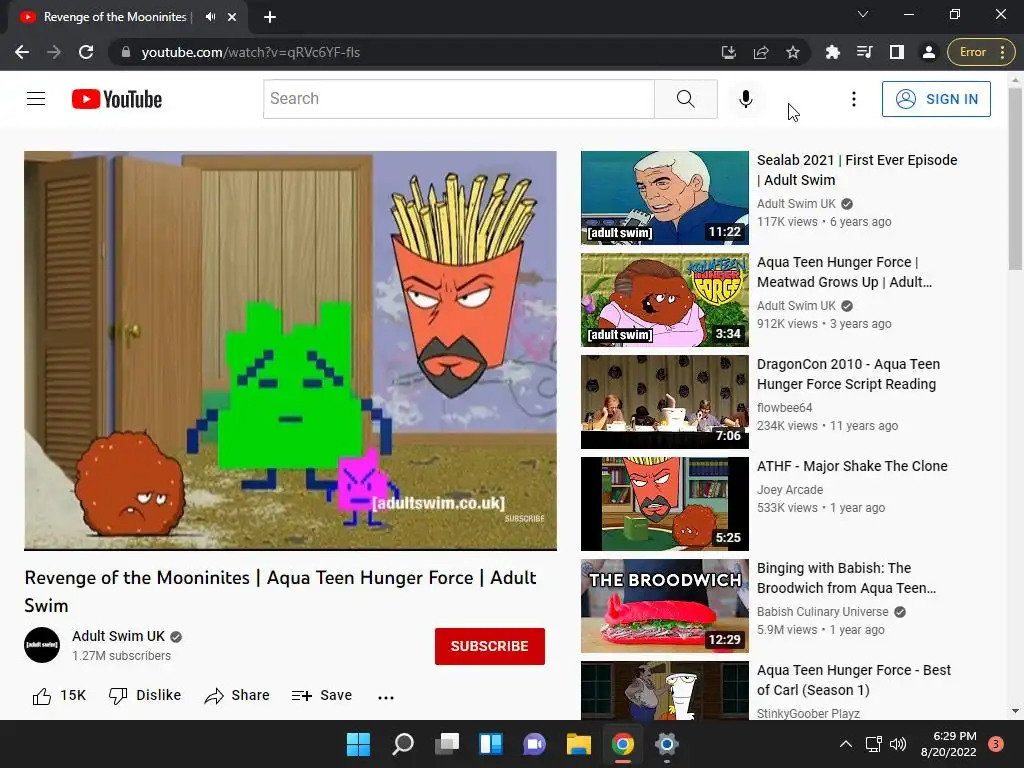This screenshot has width=1024, height=768.
Task: Click the SIGN IN button
Action: pyautogui.click(x=936, y=99)
